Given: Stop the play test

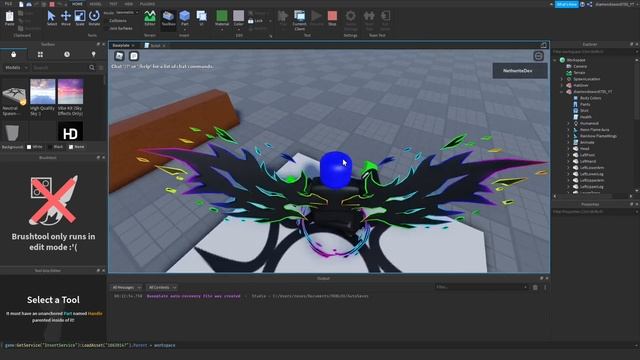Looking at the screenshot, I should [332, 18].
